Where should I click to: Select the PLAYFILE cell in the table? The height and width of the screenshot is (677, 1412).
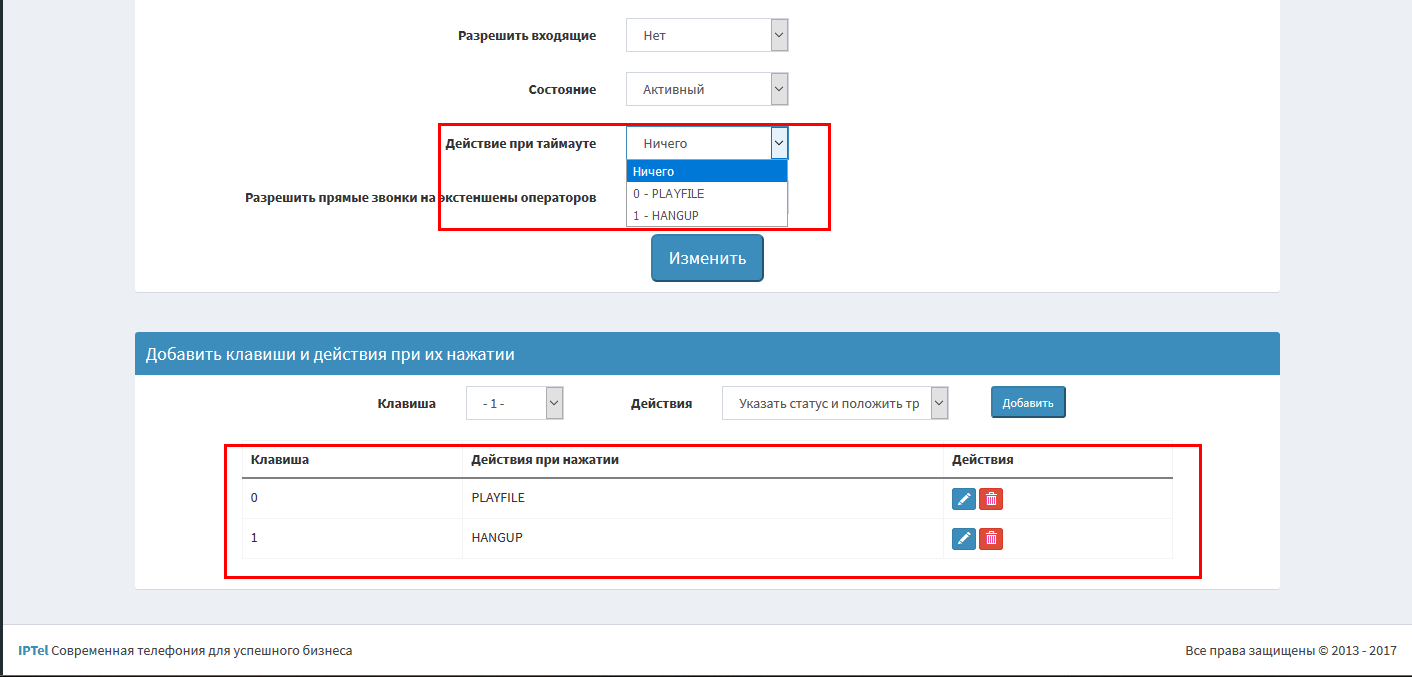[498, 498]
